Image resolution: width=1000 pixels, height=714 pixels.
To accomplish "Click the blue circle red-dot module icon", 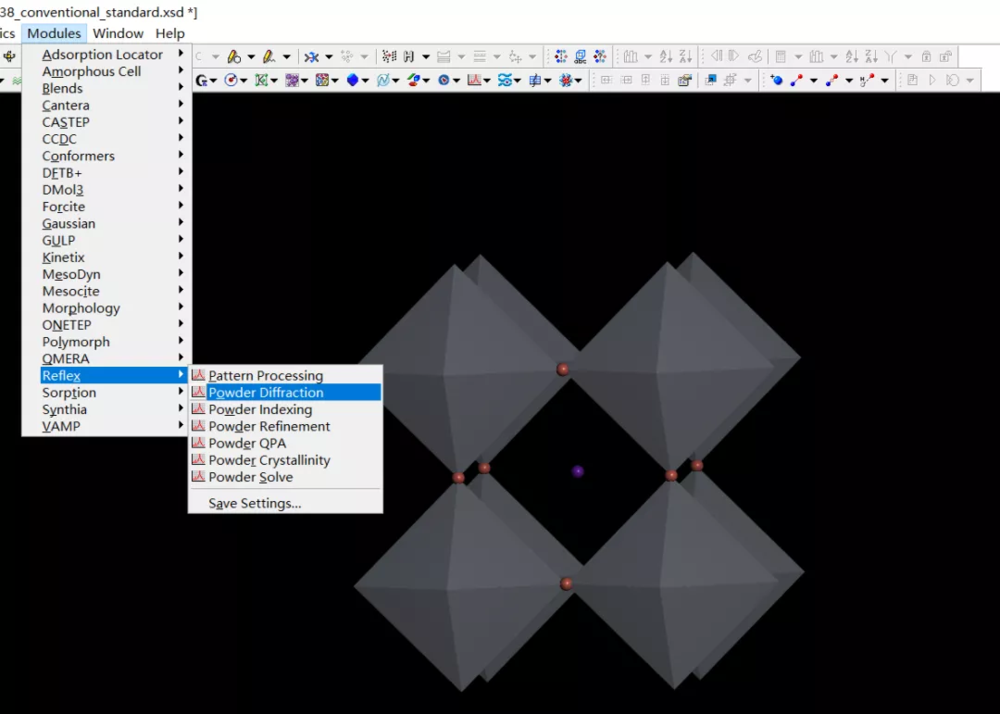I will 231,80.
